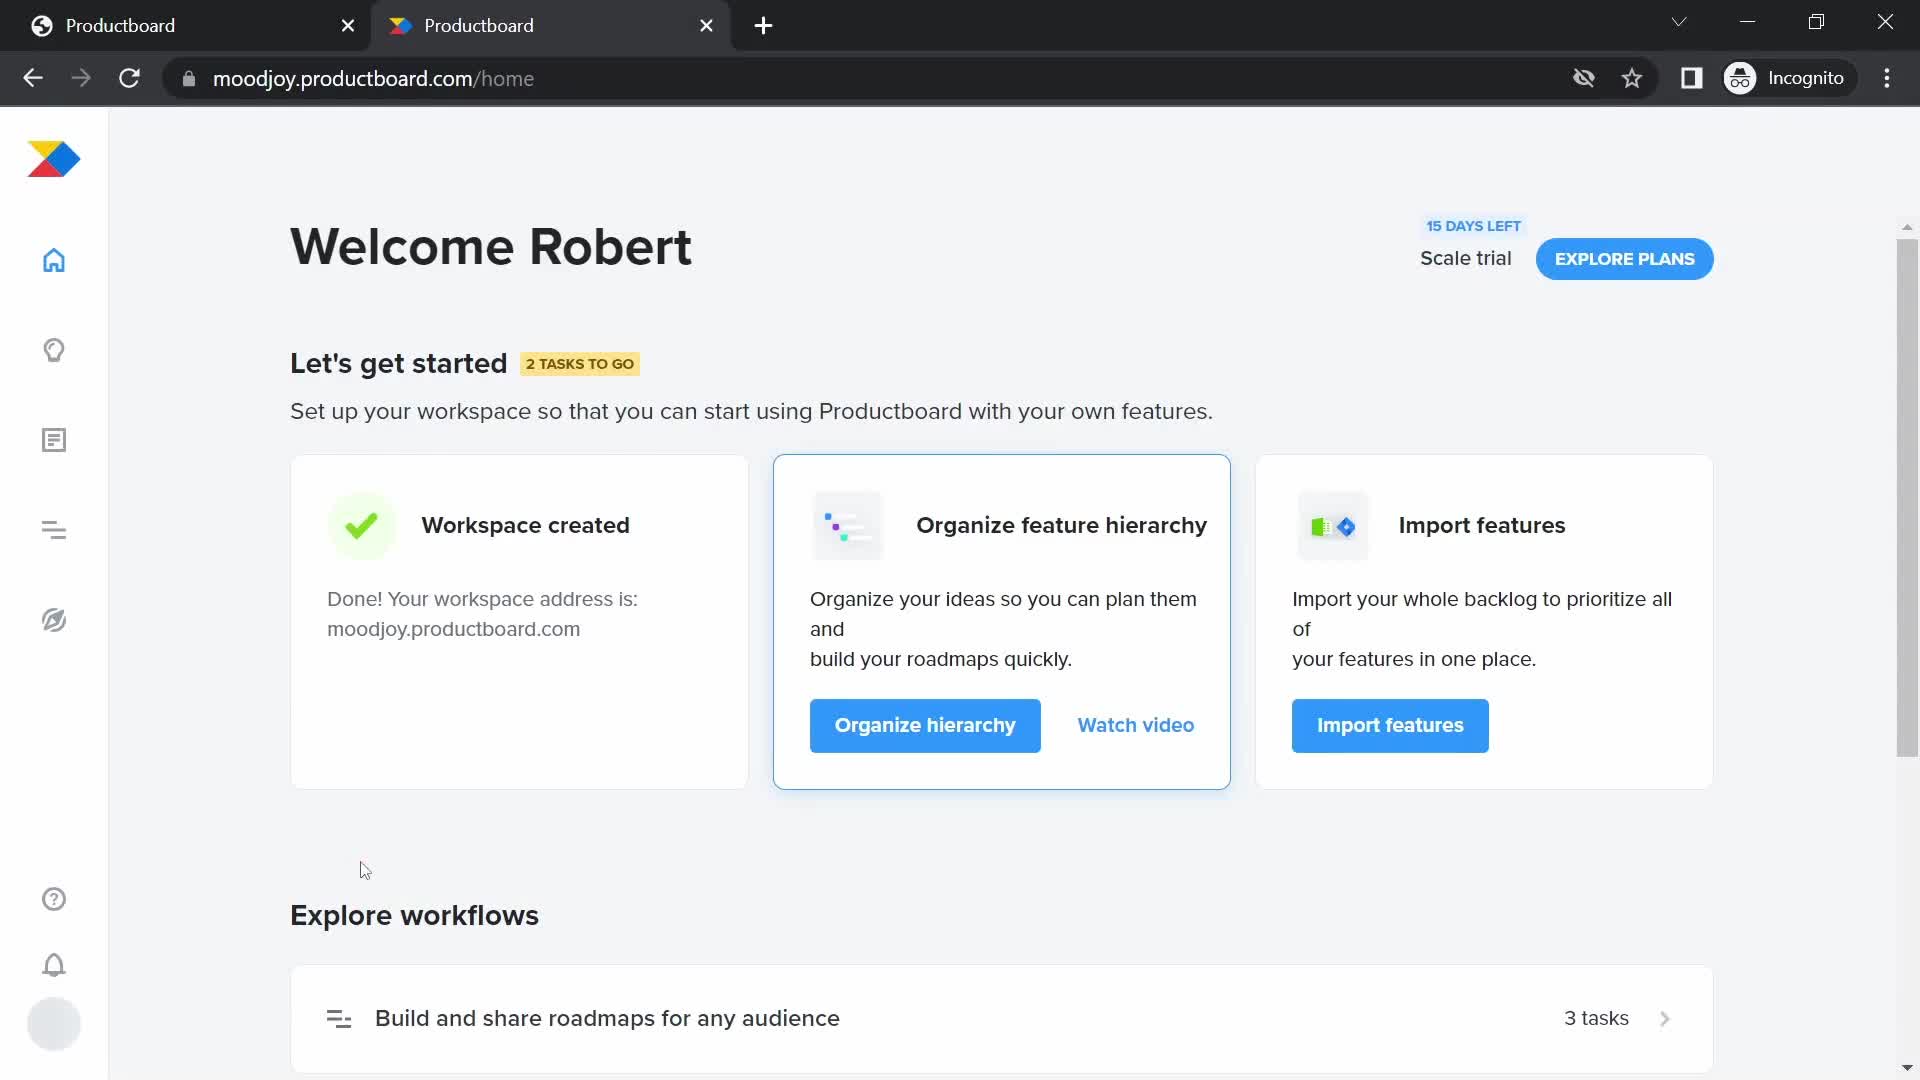
Task: Bookmark this page with the star icon
Action: (x=1632, y=78)
